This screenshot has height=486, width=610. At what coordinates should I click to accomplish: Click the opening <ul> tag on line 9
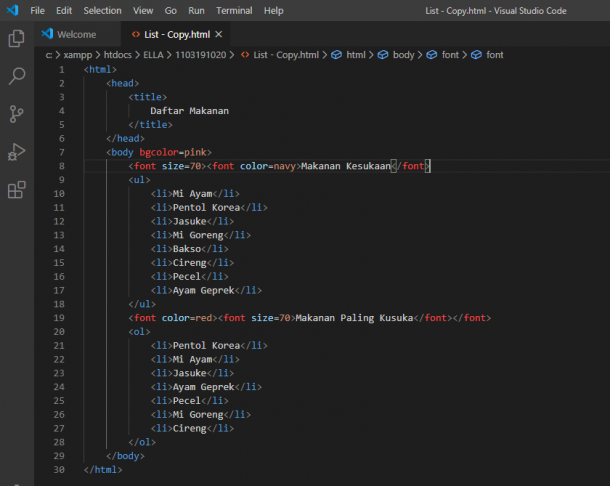pyautogui.click(x=139, y=180)
